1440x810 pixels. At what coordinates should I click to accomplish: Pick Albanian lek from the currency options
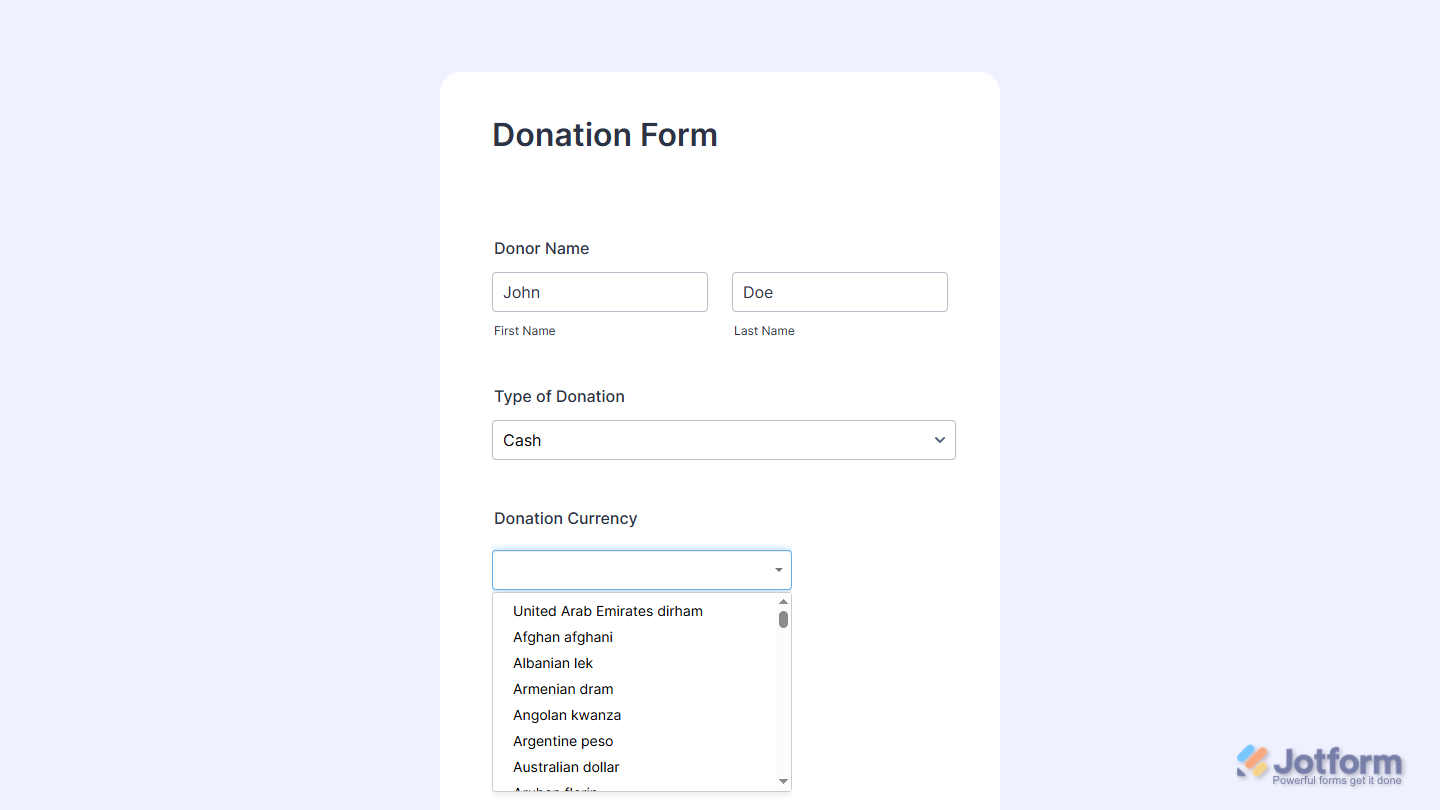(x=553, y=663)
